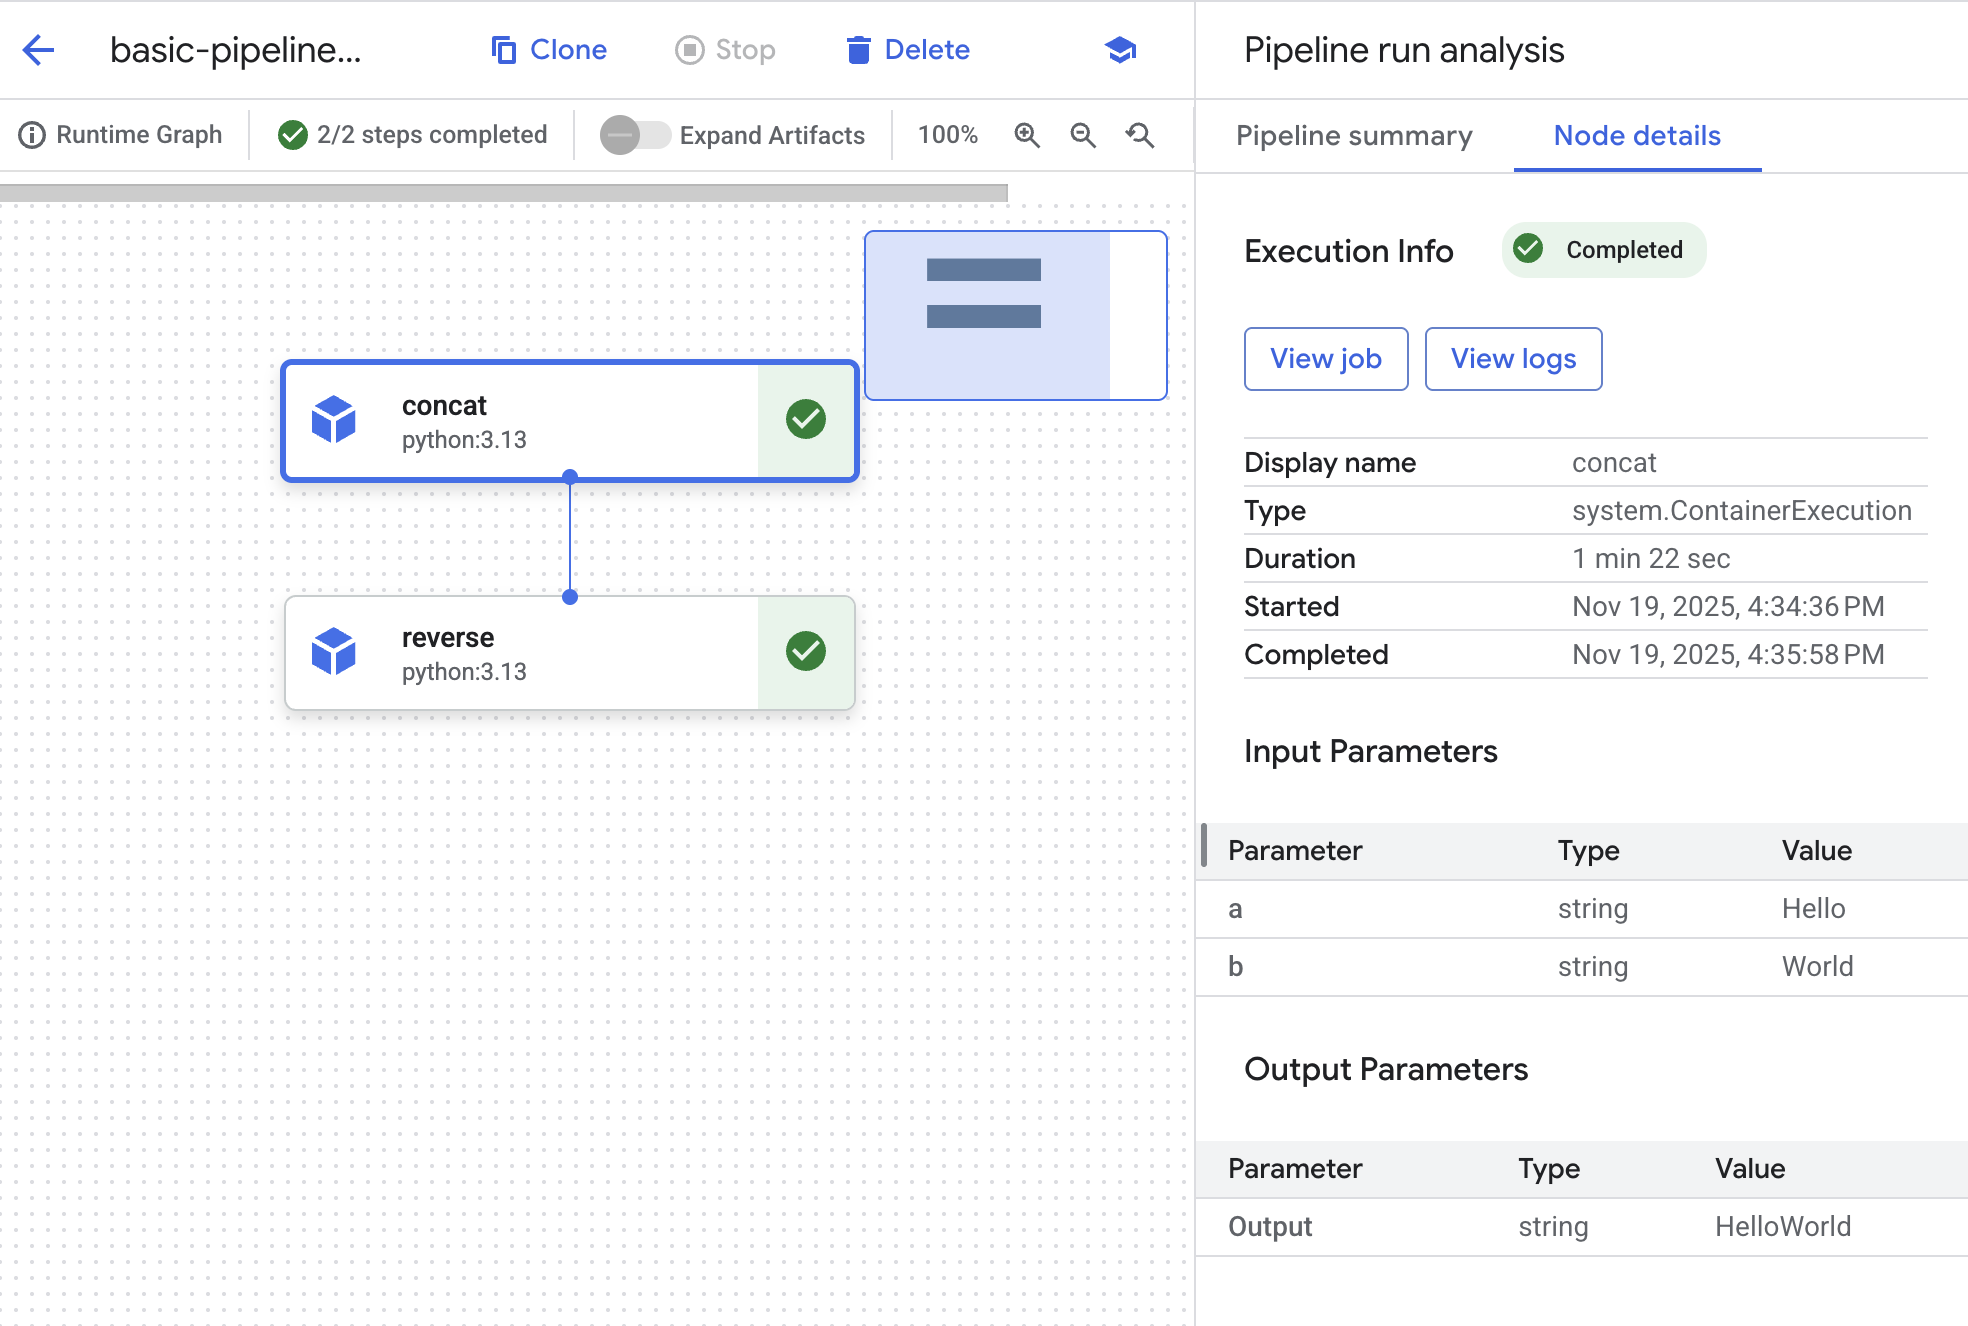
Task: Delete the pipeline run
Action: point(906,49)
